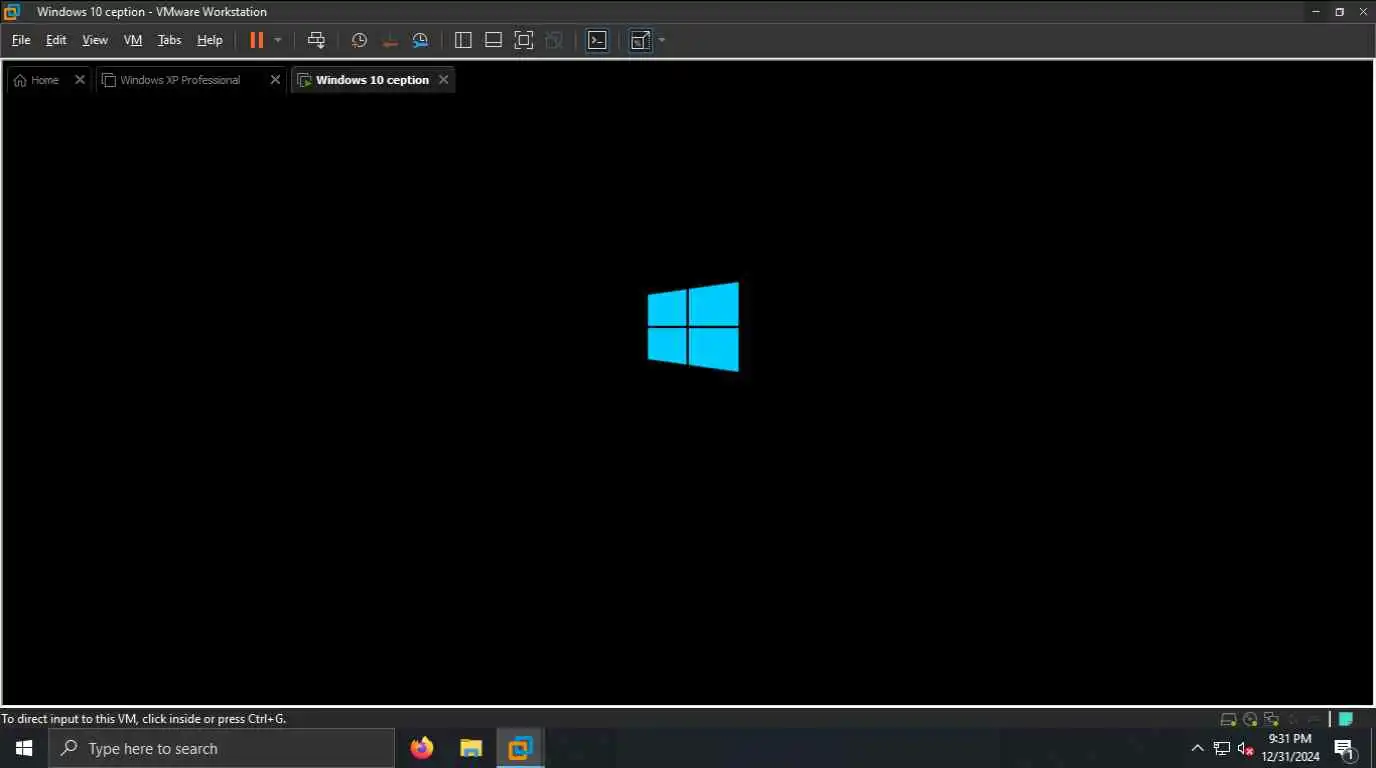Revert VM to previous snapshot
The height and width of the screenshot is (768, 1376).
tap(390, 40)
